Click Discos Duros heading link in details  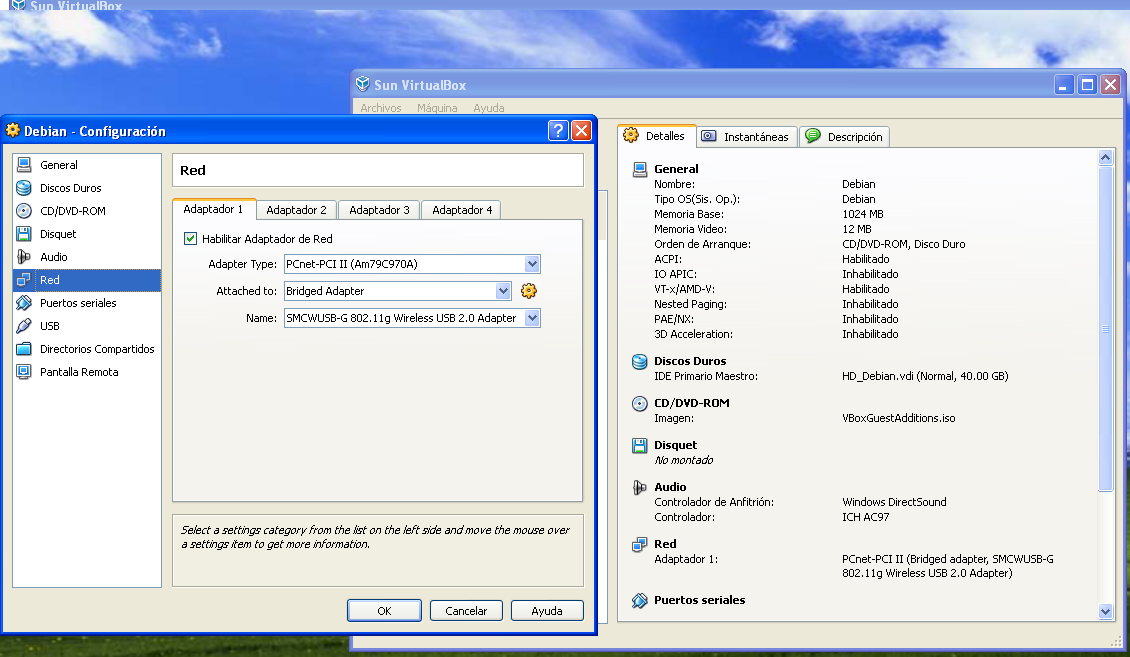[690, 362]
